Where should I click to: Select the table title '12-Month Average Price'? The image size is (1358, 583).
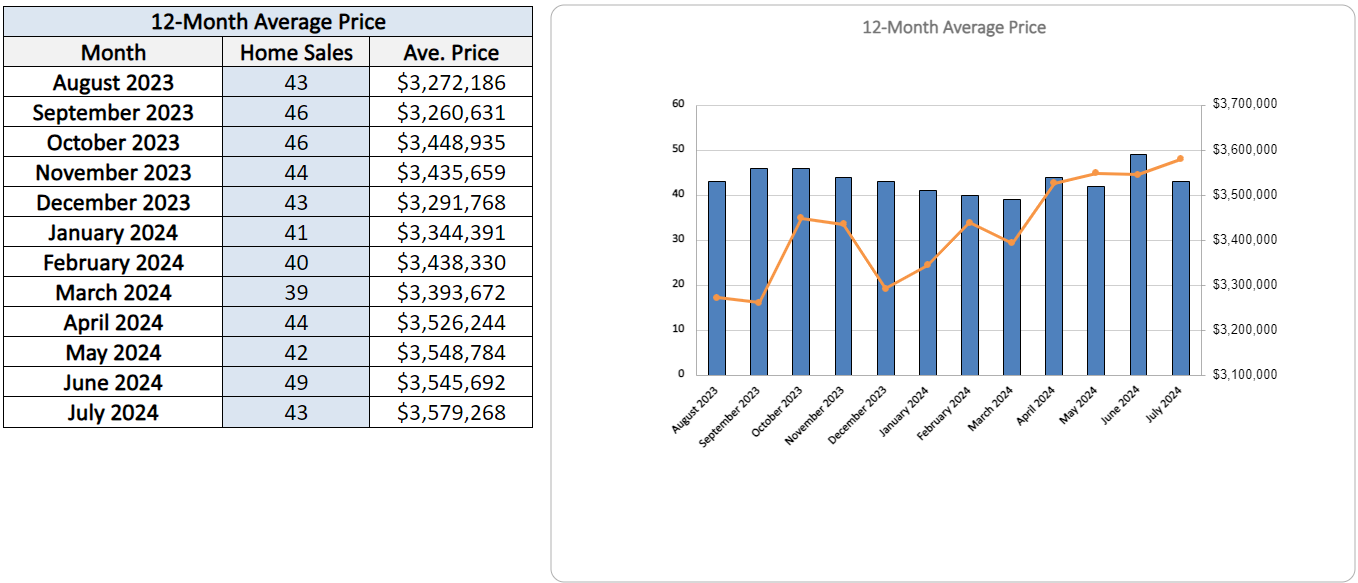click(x=268, y=22)
